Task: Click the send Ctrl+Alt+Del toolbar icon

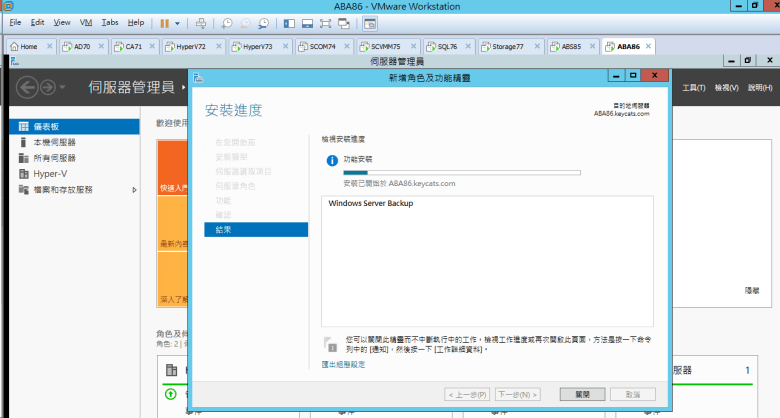Action: pyautogui.click(x=201, y=22)
